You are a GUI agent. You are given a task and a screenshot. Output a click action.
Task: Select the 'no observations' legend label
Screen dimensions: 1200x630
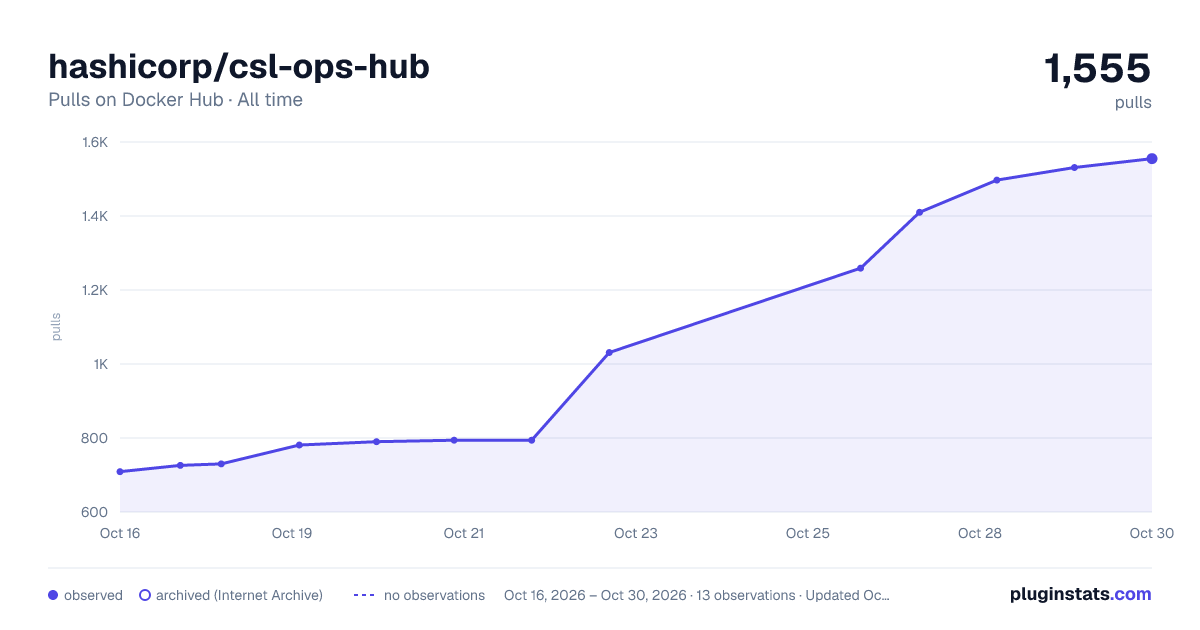[x=434, y=595]
